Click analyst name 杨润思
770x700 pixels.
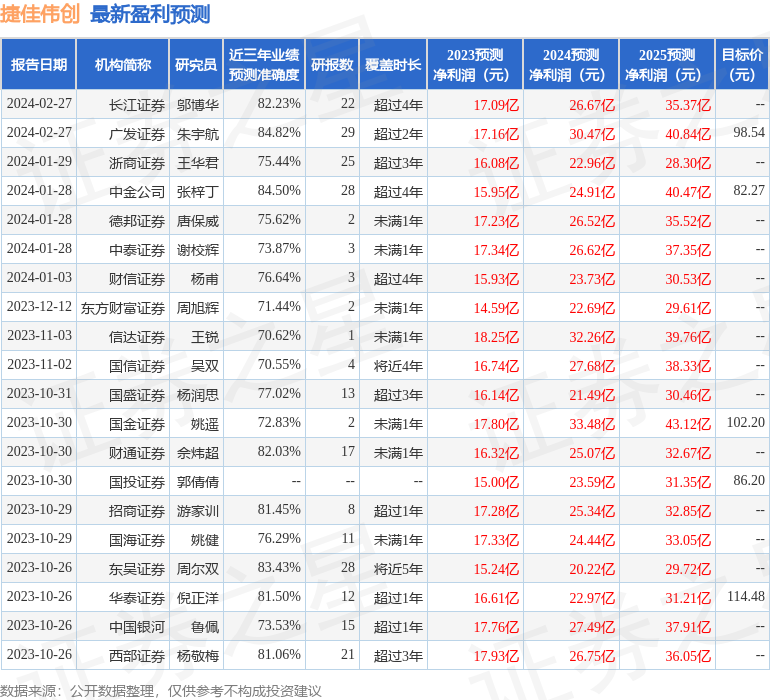197,394
